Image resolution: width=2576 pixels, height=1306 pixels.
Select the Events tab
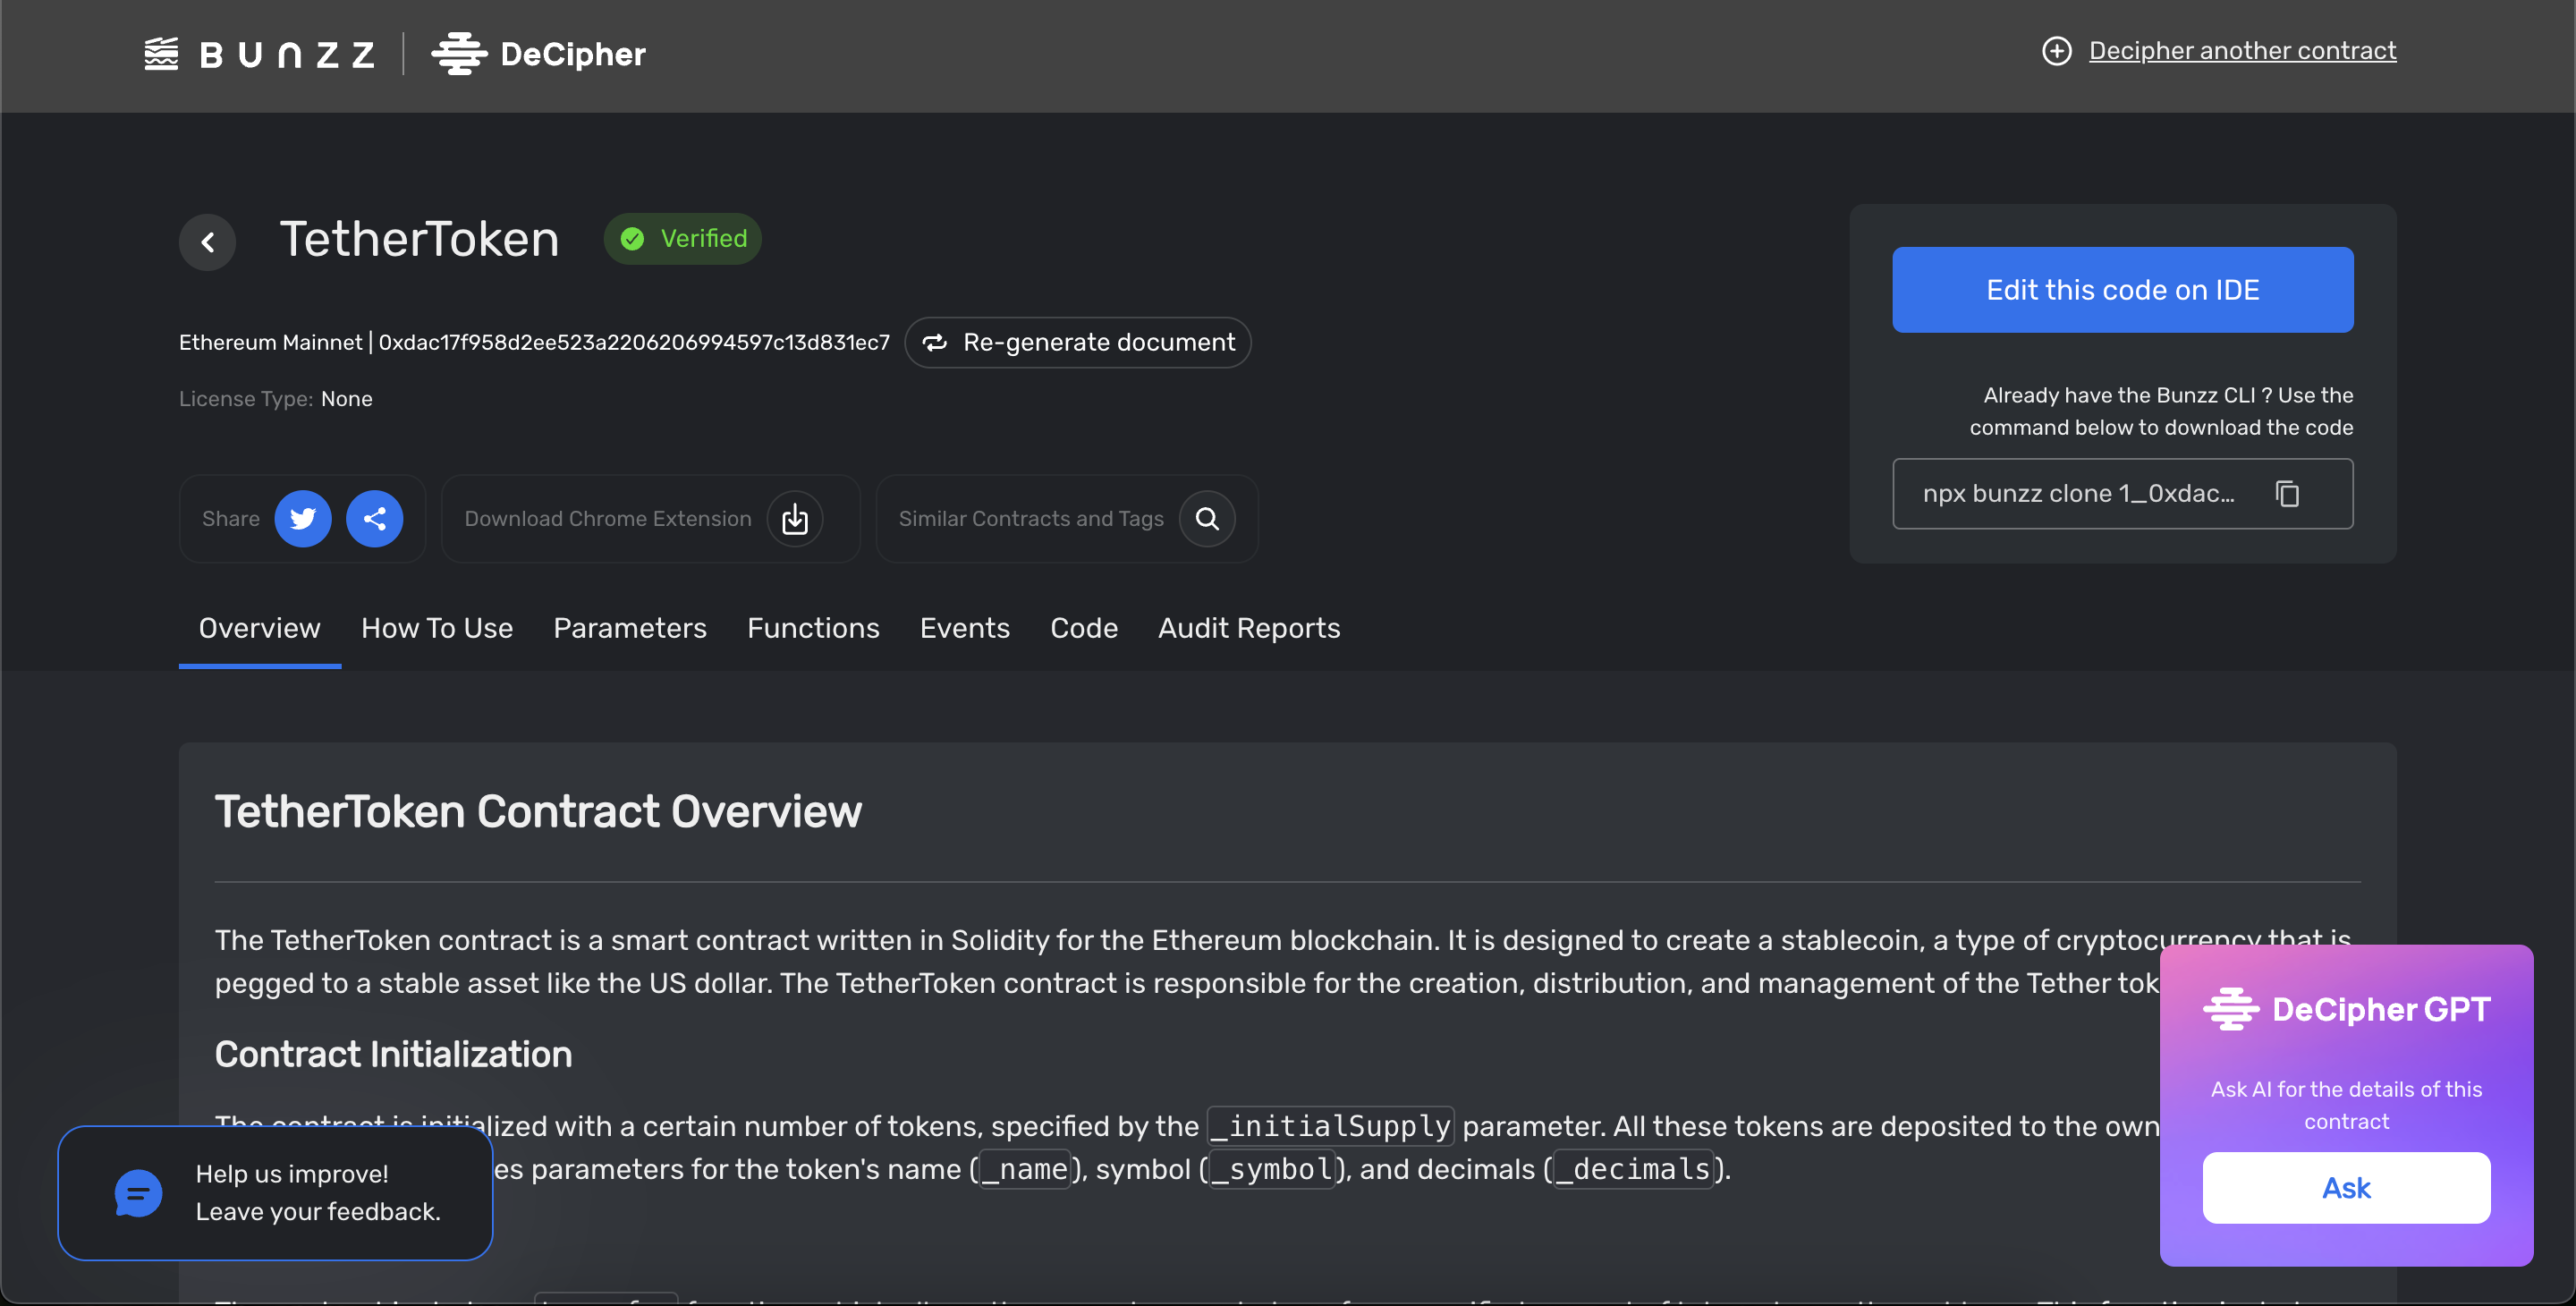point(964,628)
